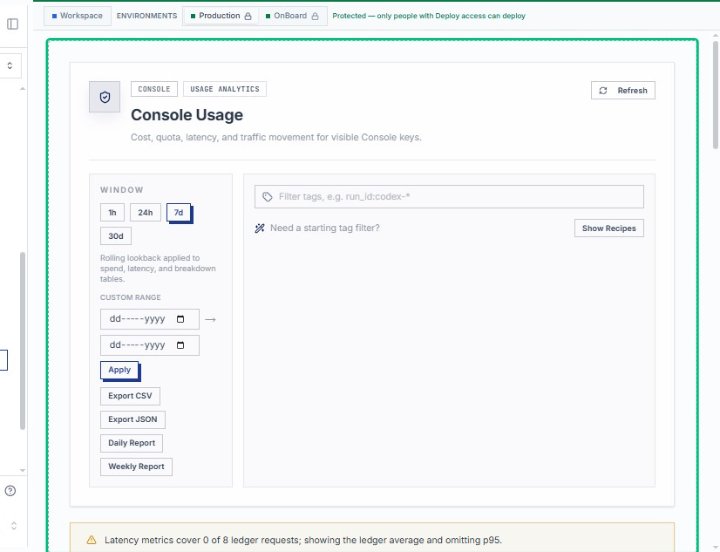Open calendar picker on first date field
This screenshot has height=552, width=720.
[180, 319]
